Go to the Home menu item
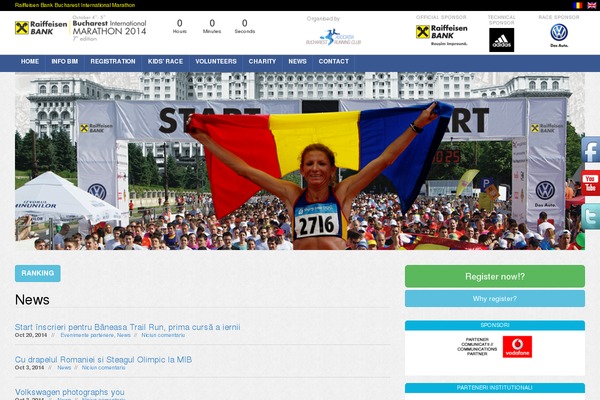600x400 pixels. [x=30, y=62]
